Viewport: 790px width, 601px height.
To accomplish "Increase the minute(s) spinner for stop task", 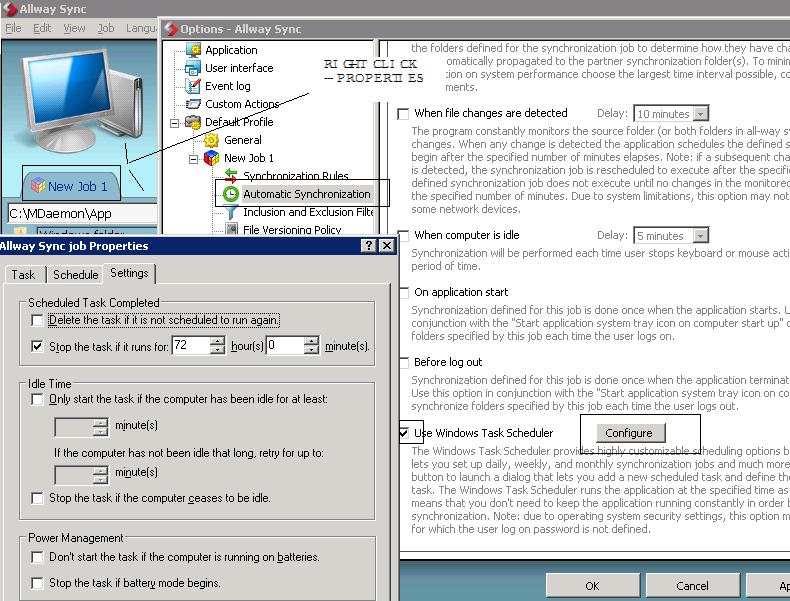I will (x=312, y=342).
